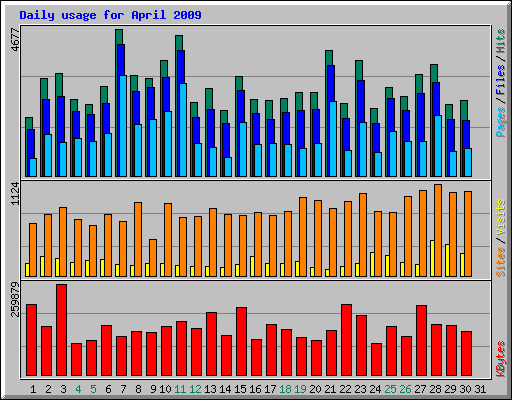Click the Hits legend label

click(x=501, y=41)
